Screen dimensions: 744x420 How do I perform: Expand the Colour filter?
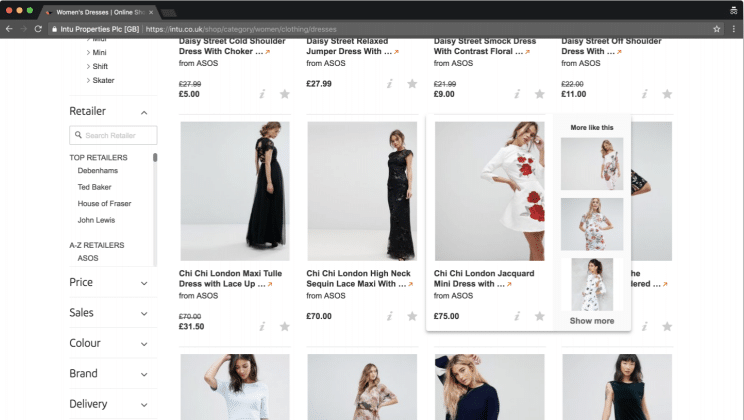pyautogui.click(x=144, y=343)
